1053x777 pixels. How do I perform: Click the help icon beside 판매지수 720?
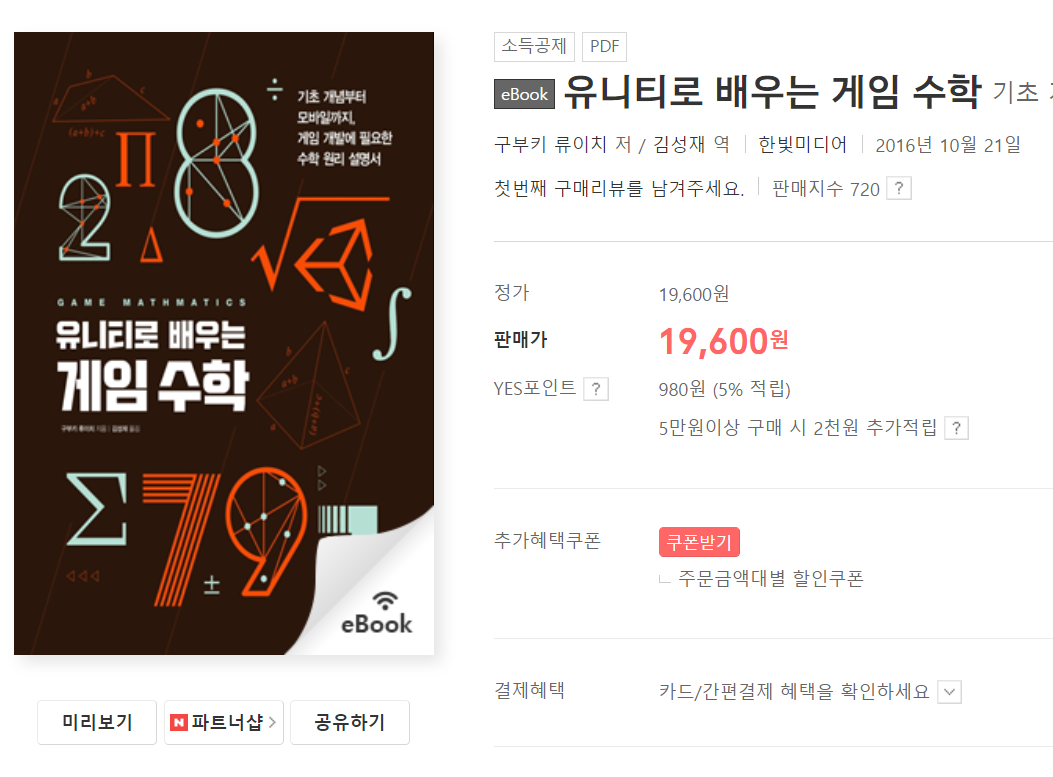(899, 189)
